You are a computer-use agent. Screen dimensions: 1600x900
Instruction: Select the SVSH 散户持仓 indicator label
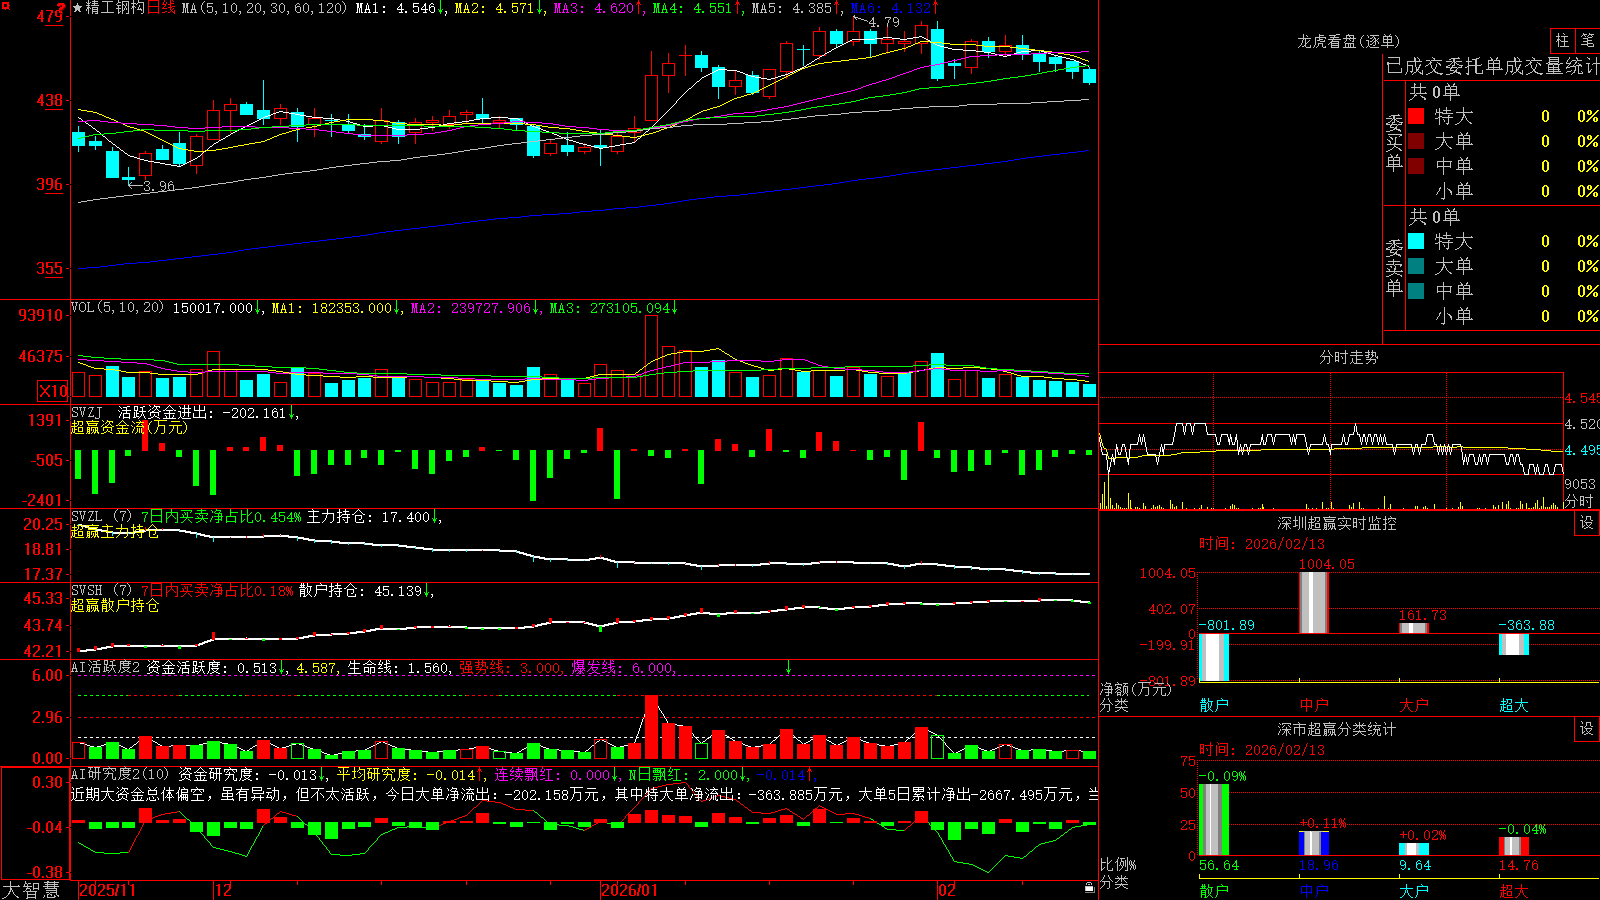(102, 591)
